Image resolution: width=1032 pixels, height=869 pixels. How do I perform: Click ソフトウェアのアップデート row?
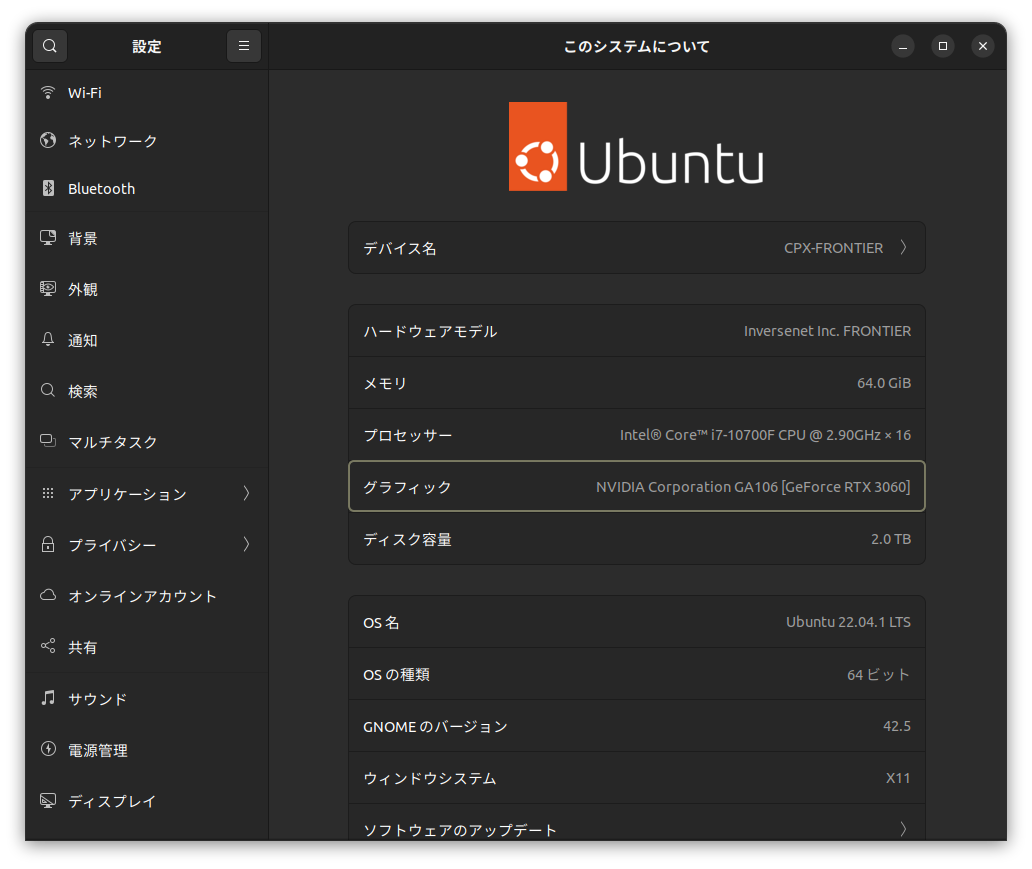click(x=636, y=823)
